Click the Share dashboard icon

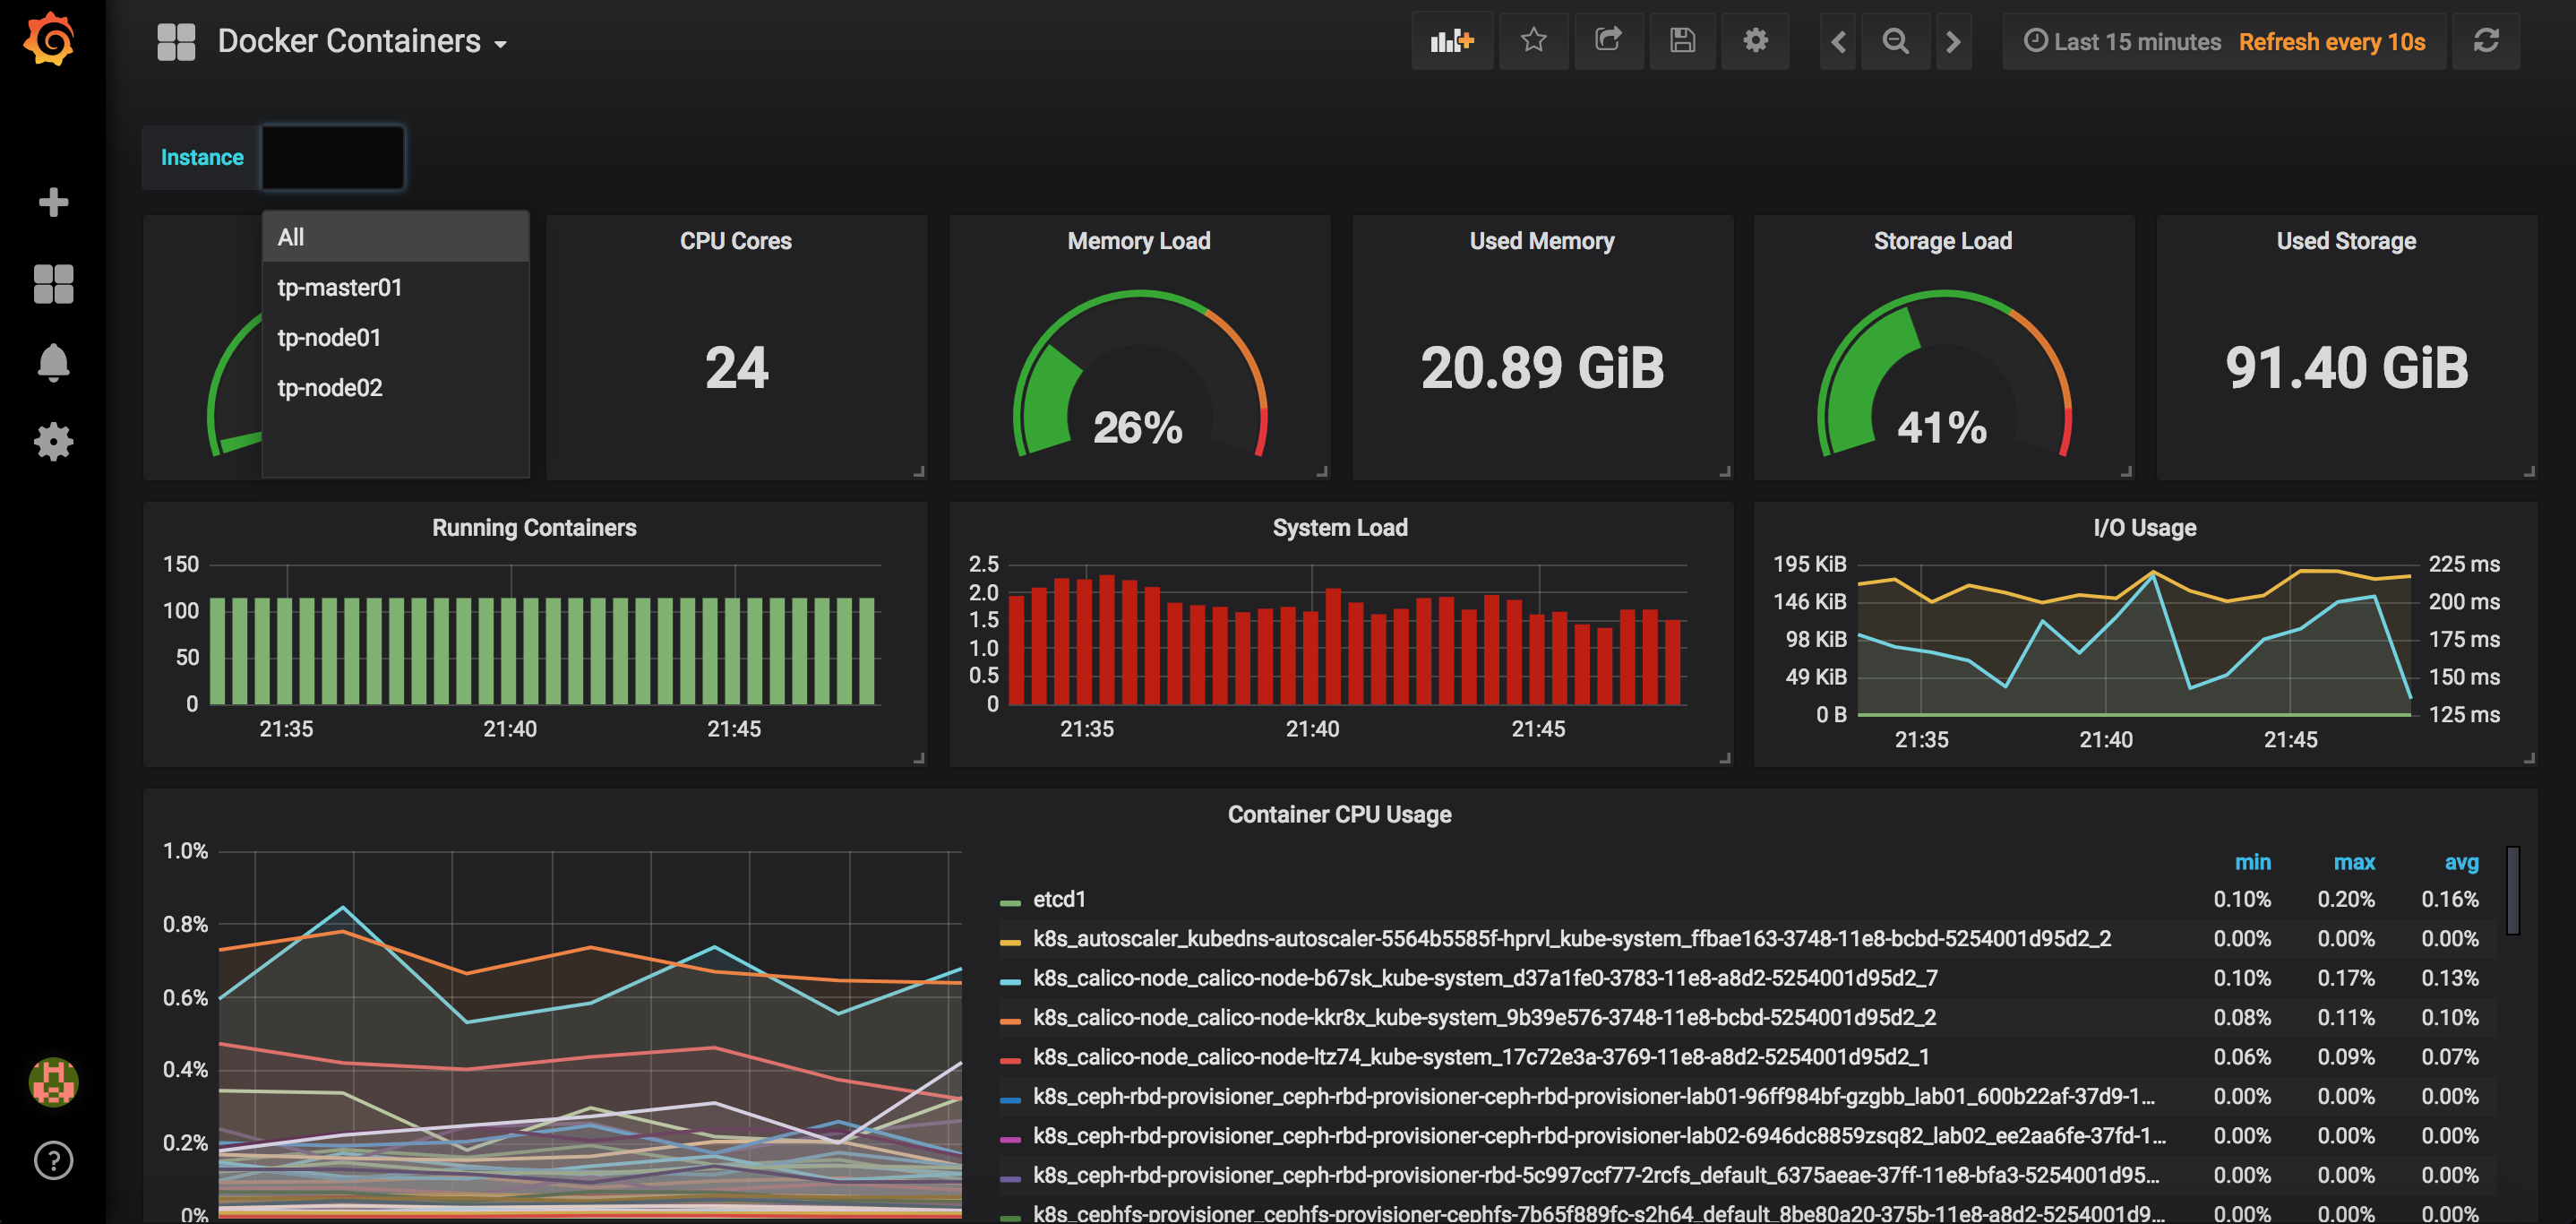[1608, 41]
